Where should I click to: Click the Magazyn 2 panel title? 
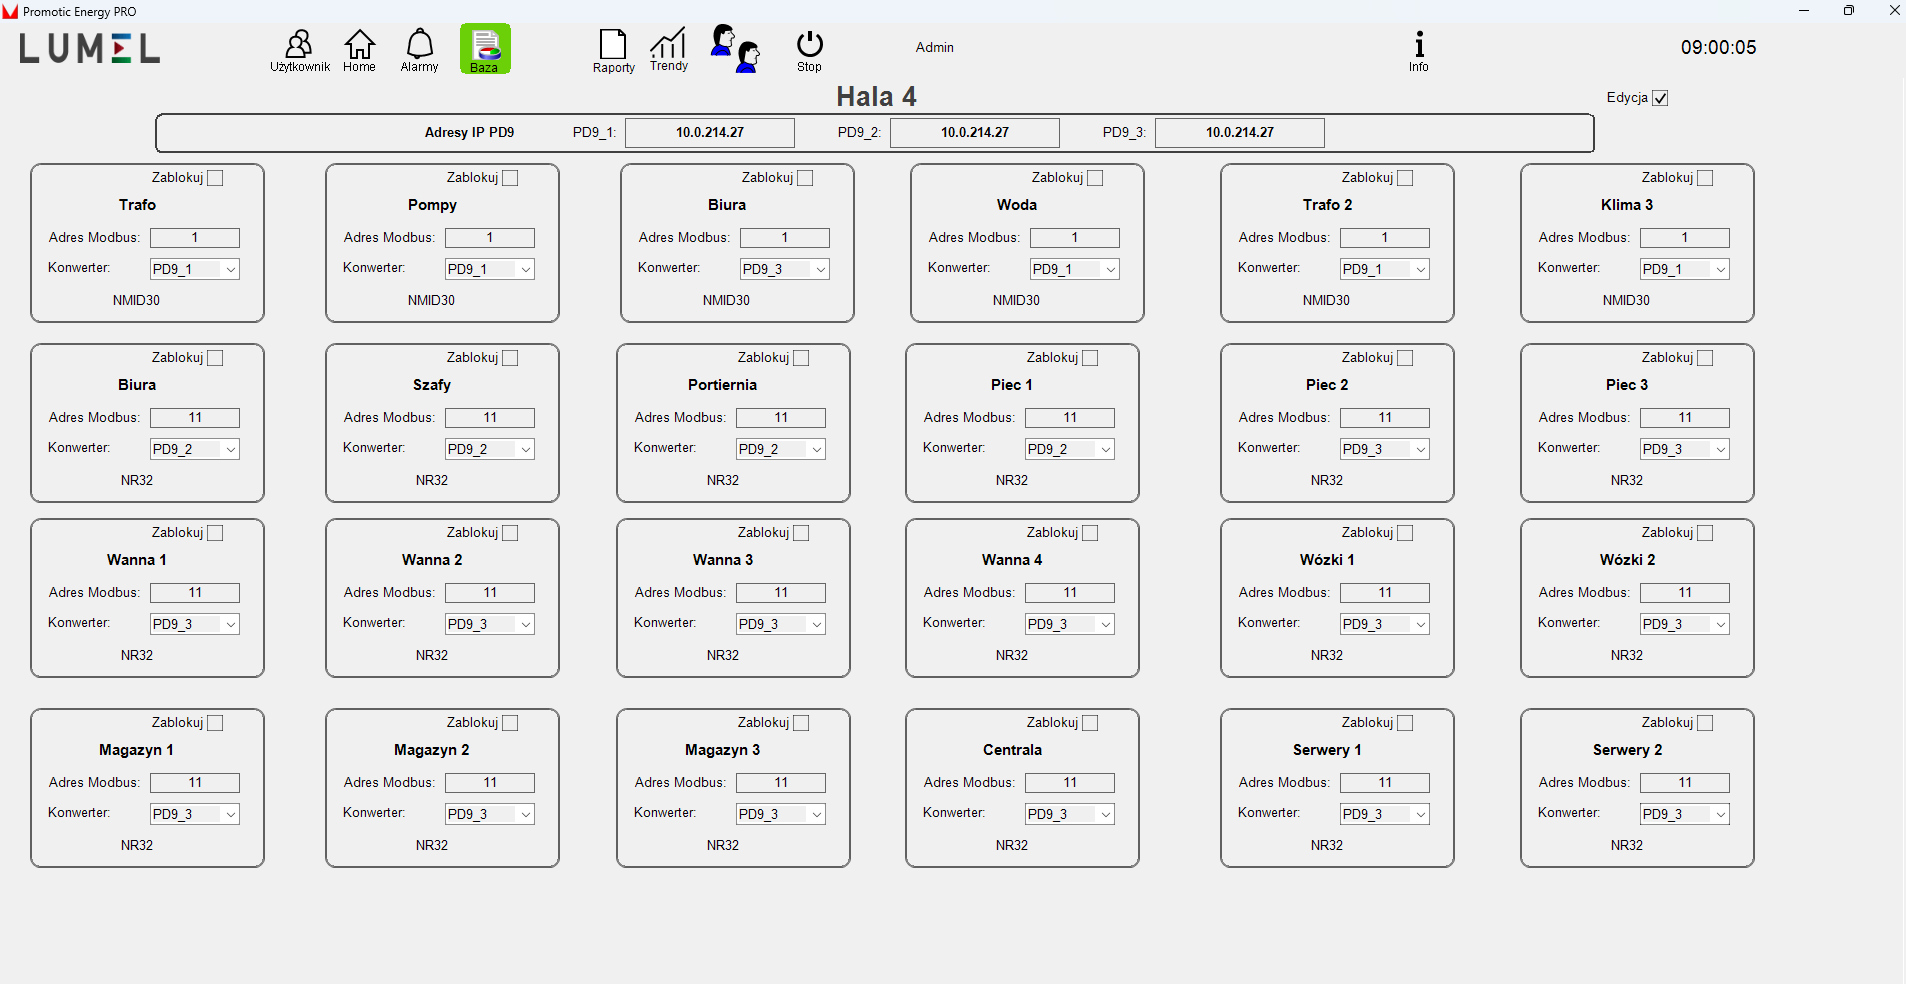coord(432,750)
